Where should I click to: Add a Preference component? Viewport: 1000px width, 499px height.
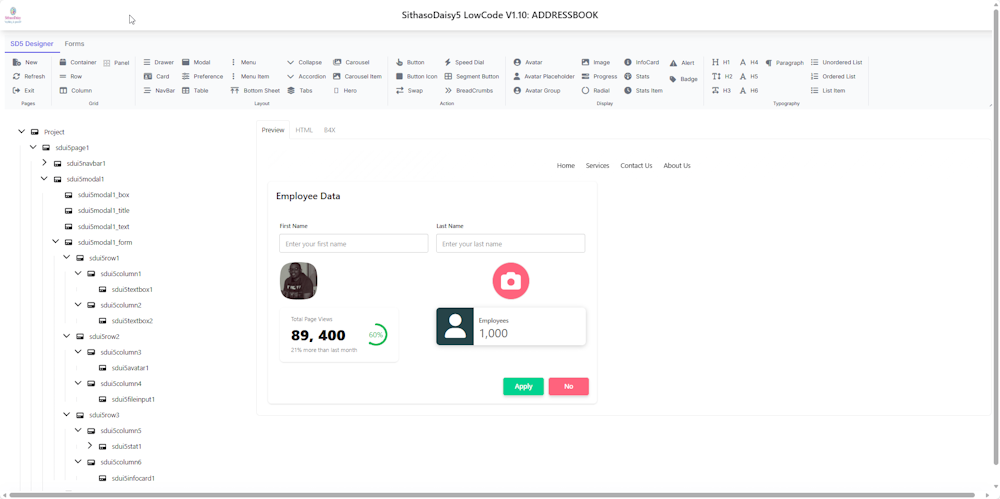click(202, 77)
